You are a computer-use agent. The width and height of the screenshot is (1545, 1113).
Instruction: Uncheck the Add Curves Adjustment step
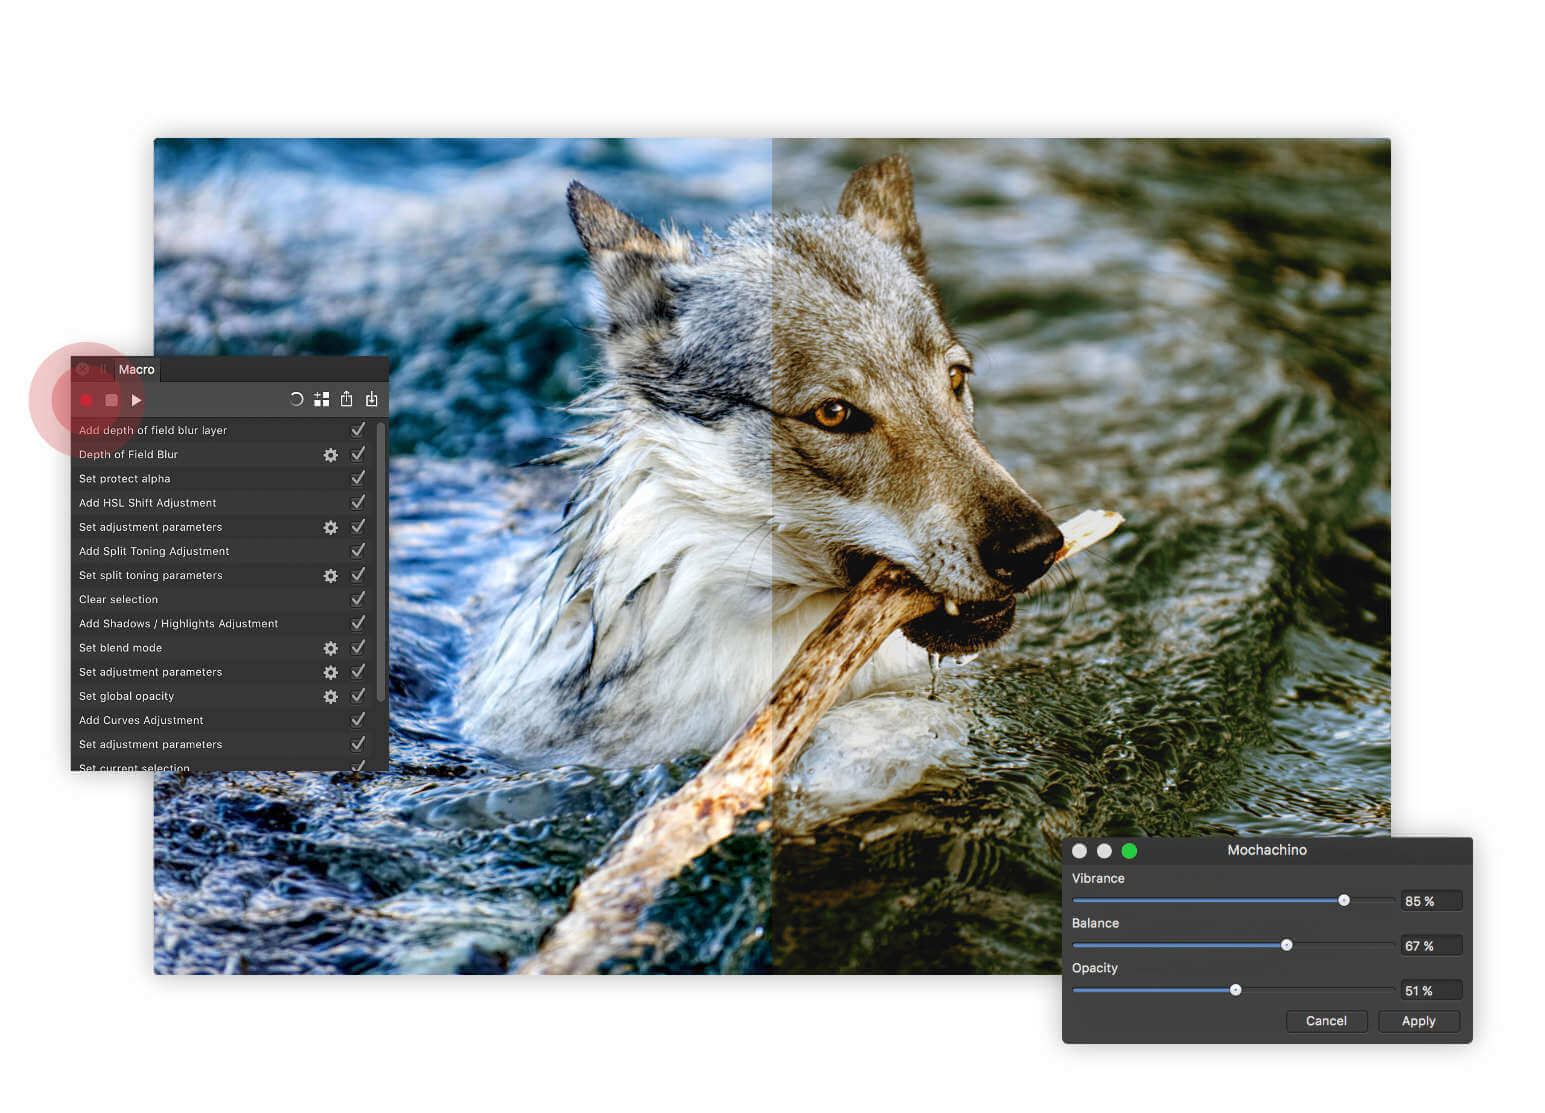click(358, 720)
